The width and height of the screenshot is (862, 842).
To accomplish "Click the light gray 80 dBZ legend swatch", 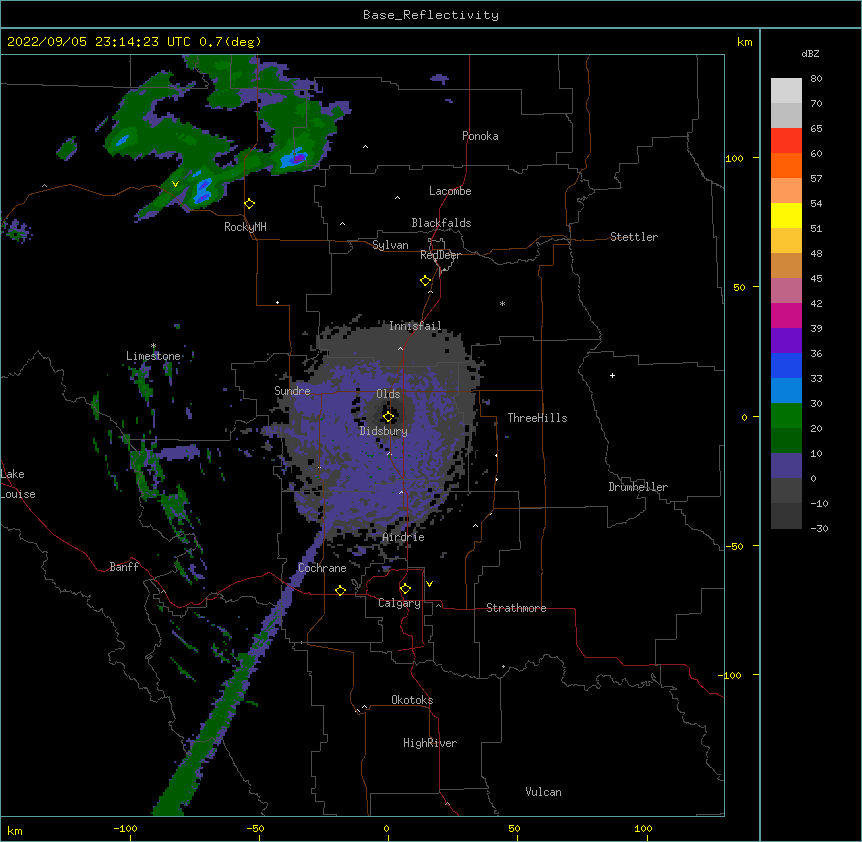I will pos(786,91).
